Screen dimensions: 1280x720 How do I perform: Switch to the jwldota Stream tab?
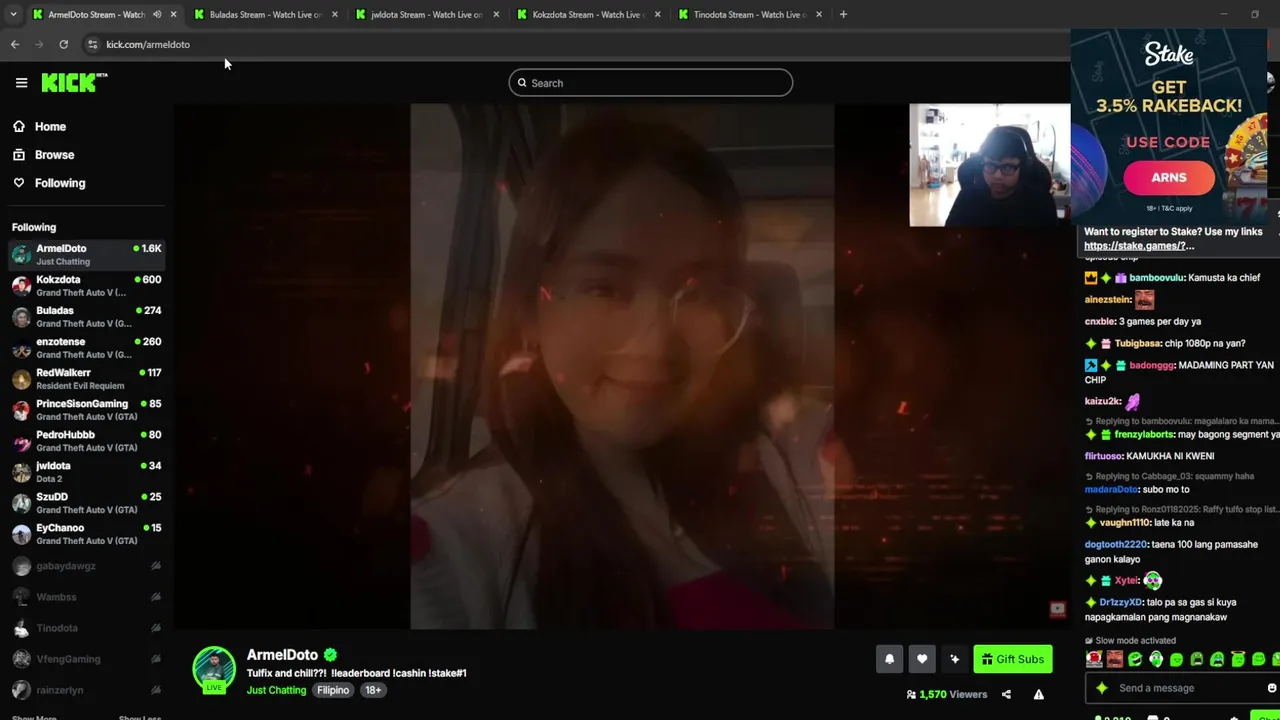[x=426, y=14]
